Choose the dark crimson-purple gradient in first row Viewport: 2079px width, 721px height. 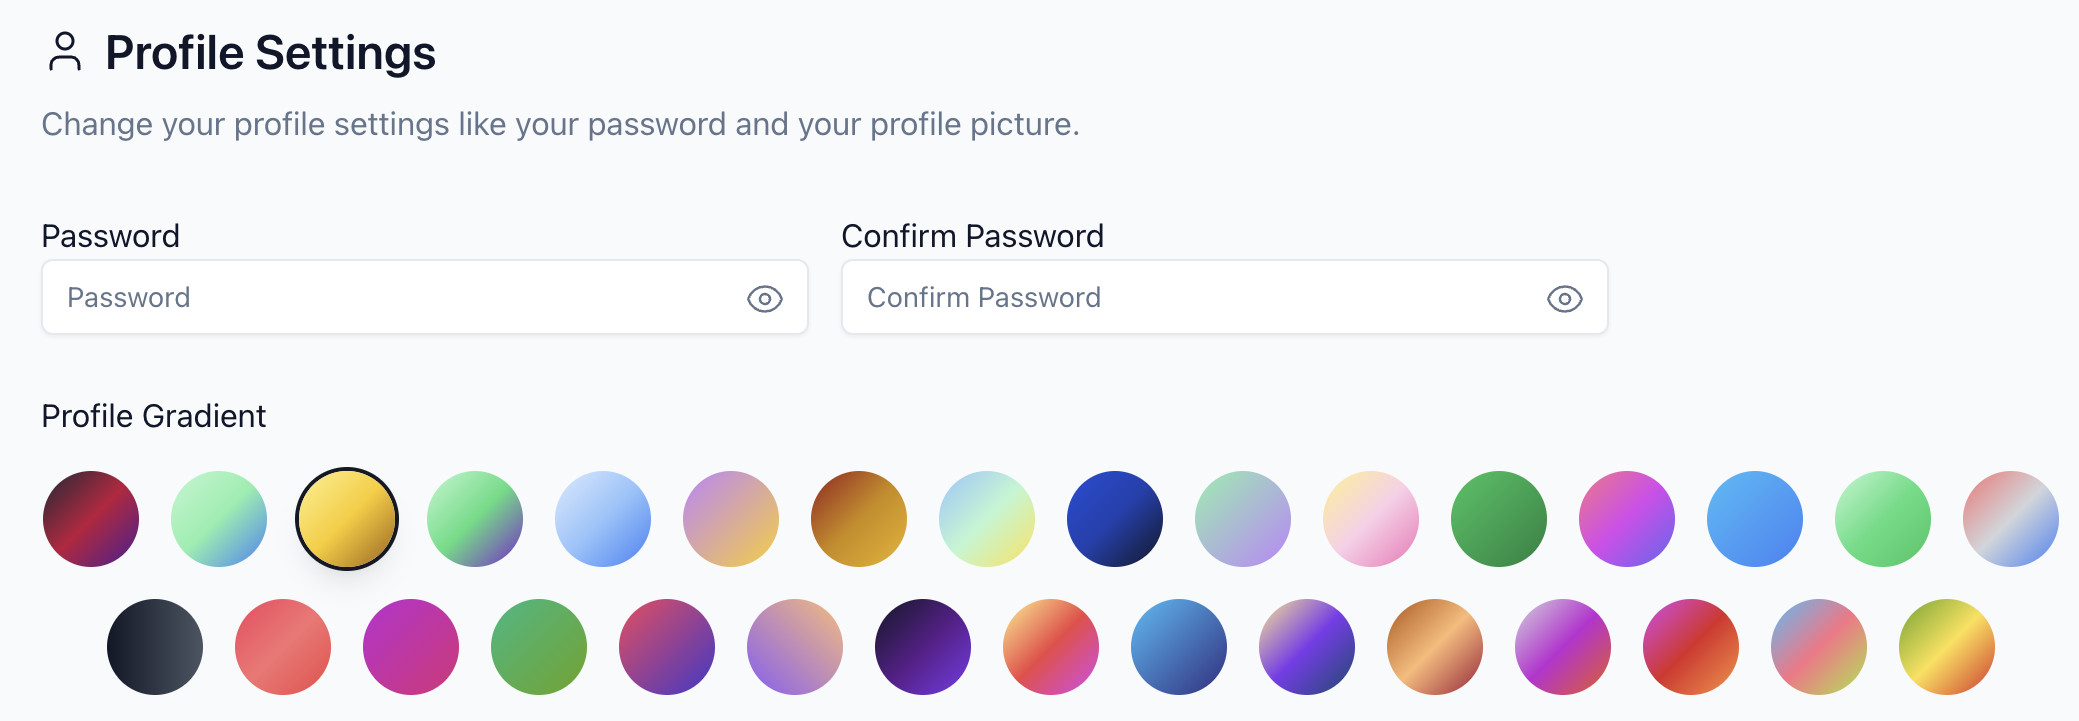point(91,519)
